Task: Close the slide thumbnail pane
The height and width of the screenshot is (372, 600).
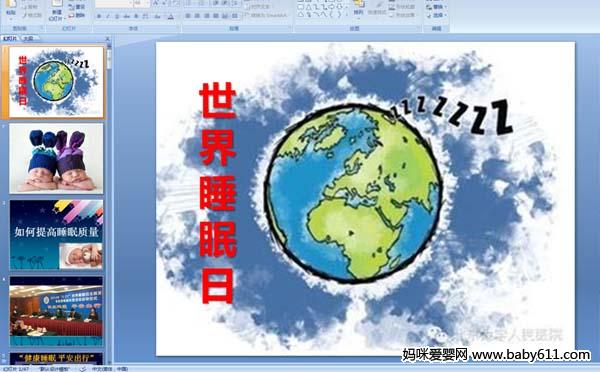Action: coord(108,39)
